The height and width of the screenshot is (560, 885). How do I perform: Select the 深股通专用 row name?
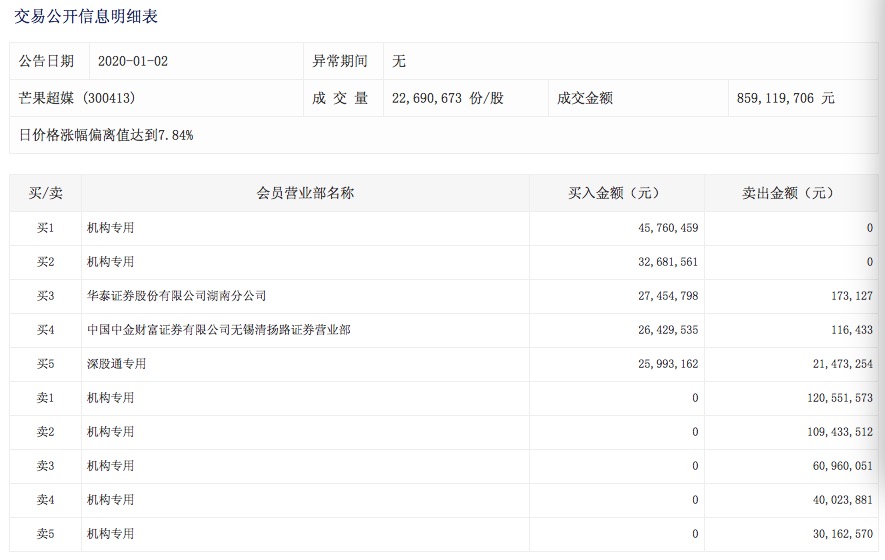click(x=116, y=364)
